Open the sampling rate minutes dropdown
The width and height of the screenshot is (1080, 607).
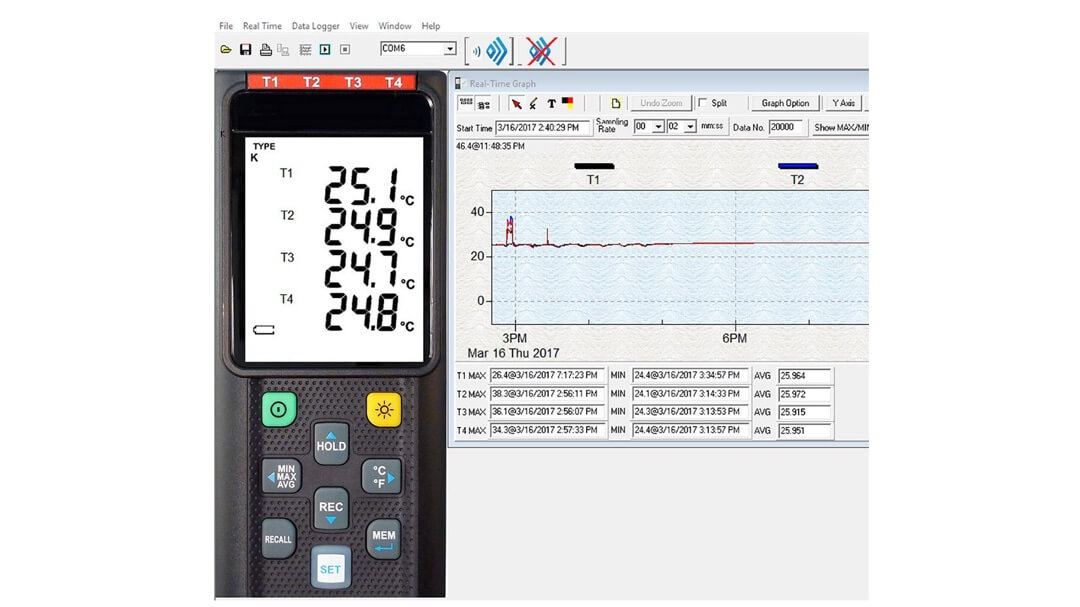pos(658,127)
